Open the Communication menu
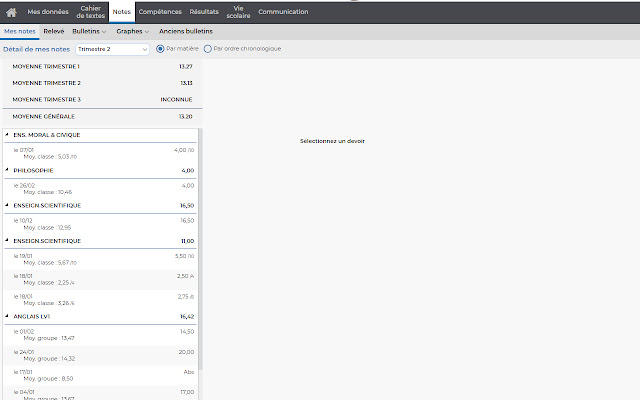640x400 pixels. (283, 12)
